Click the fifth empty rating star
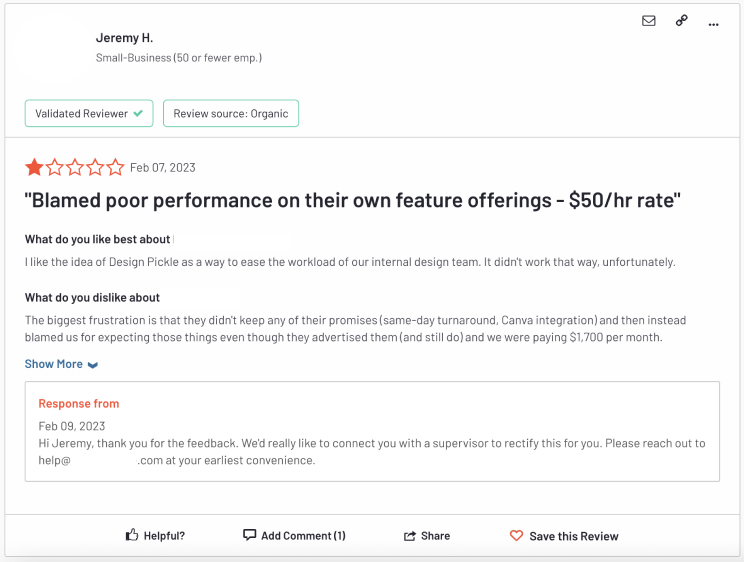Image resolution: width=744 pixels, height=562 pixels. click(x=115, y=168)
